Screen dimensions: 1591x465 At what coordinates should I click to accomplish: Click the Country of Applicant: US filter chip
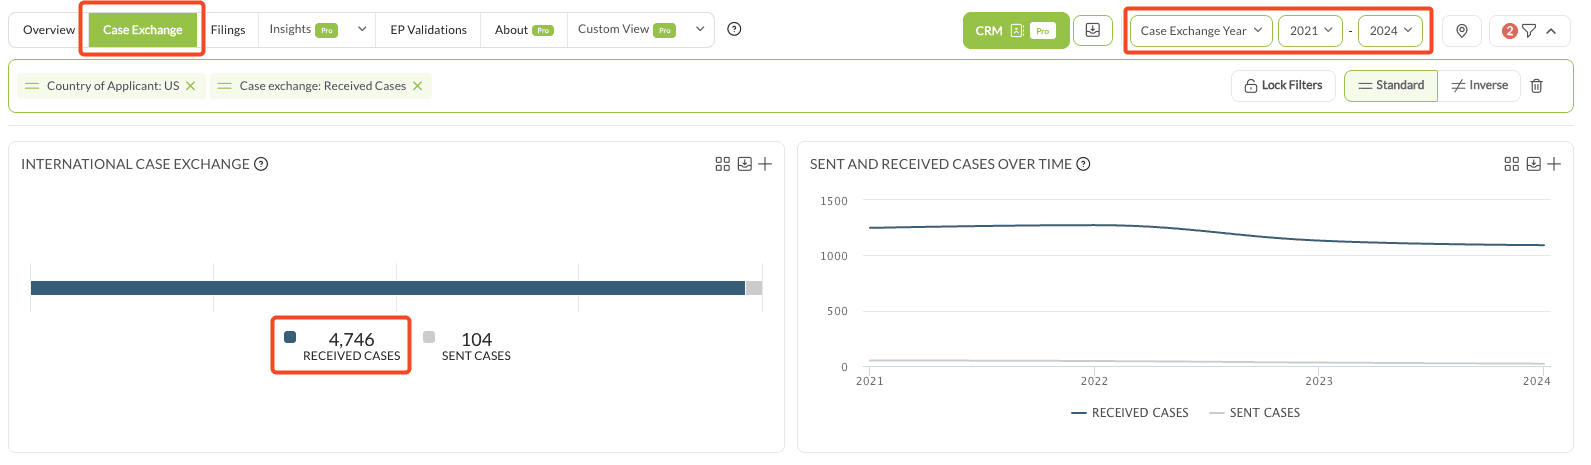coord(112,86)
